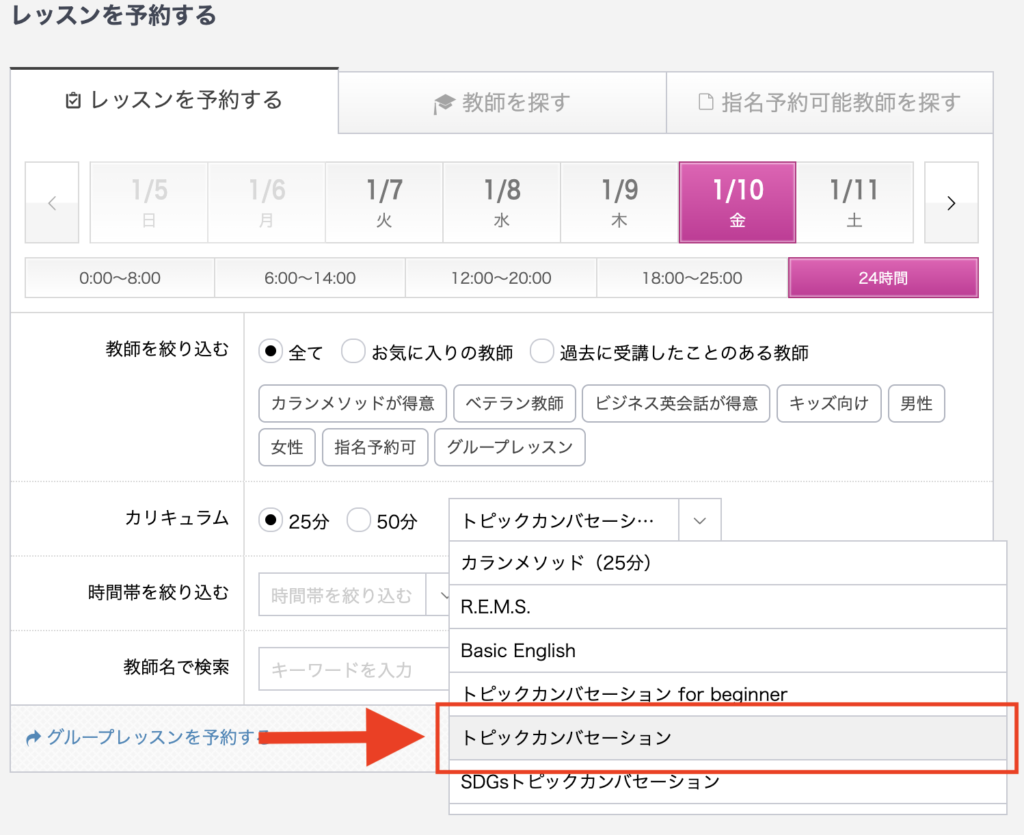Click the arrow icon beside グループレッスンを予約する
Screen dimensions: 1024x835
[33, 738]
